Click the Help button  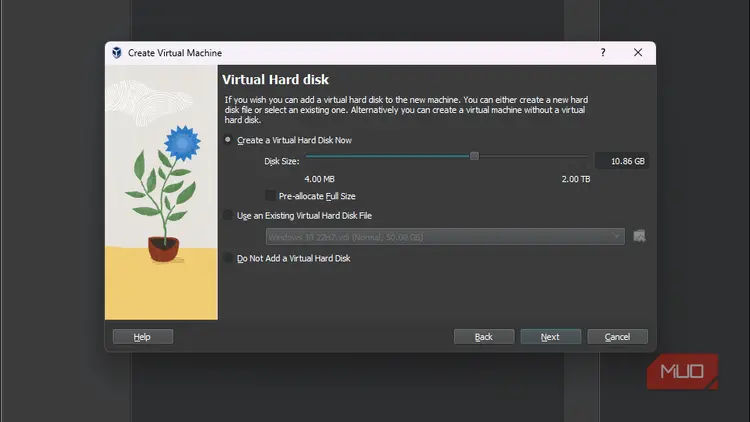point(143,337)
